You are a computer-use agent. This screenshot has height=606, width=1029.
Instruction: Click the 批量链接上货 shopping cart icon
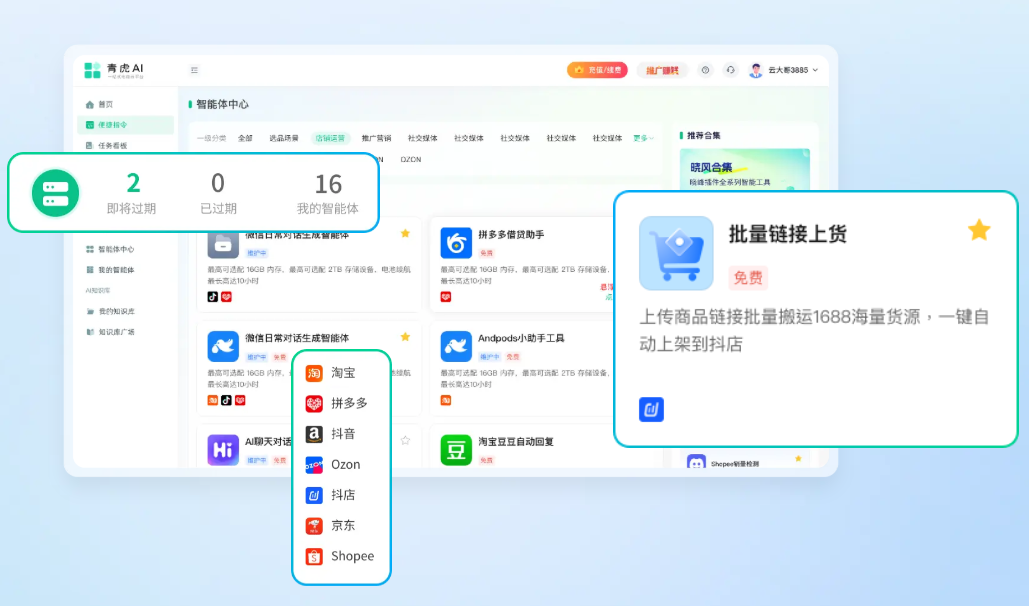(x=676, y=253)
